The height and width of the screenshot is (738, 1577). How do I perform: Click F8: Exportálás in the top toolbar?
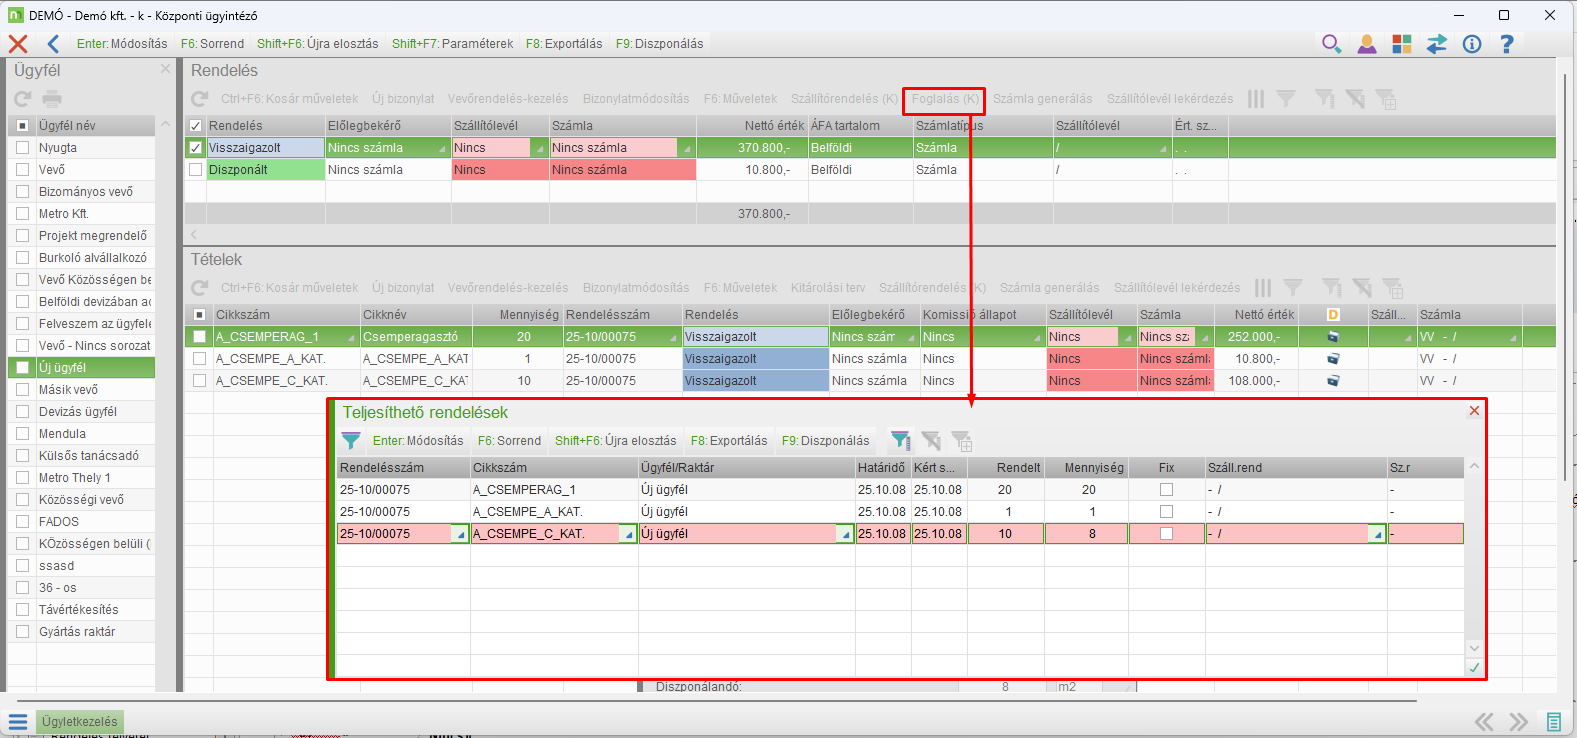click(x=564, y=44)
